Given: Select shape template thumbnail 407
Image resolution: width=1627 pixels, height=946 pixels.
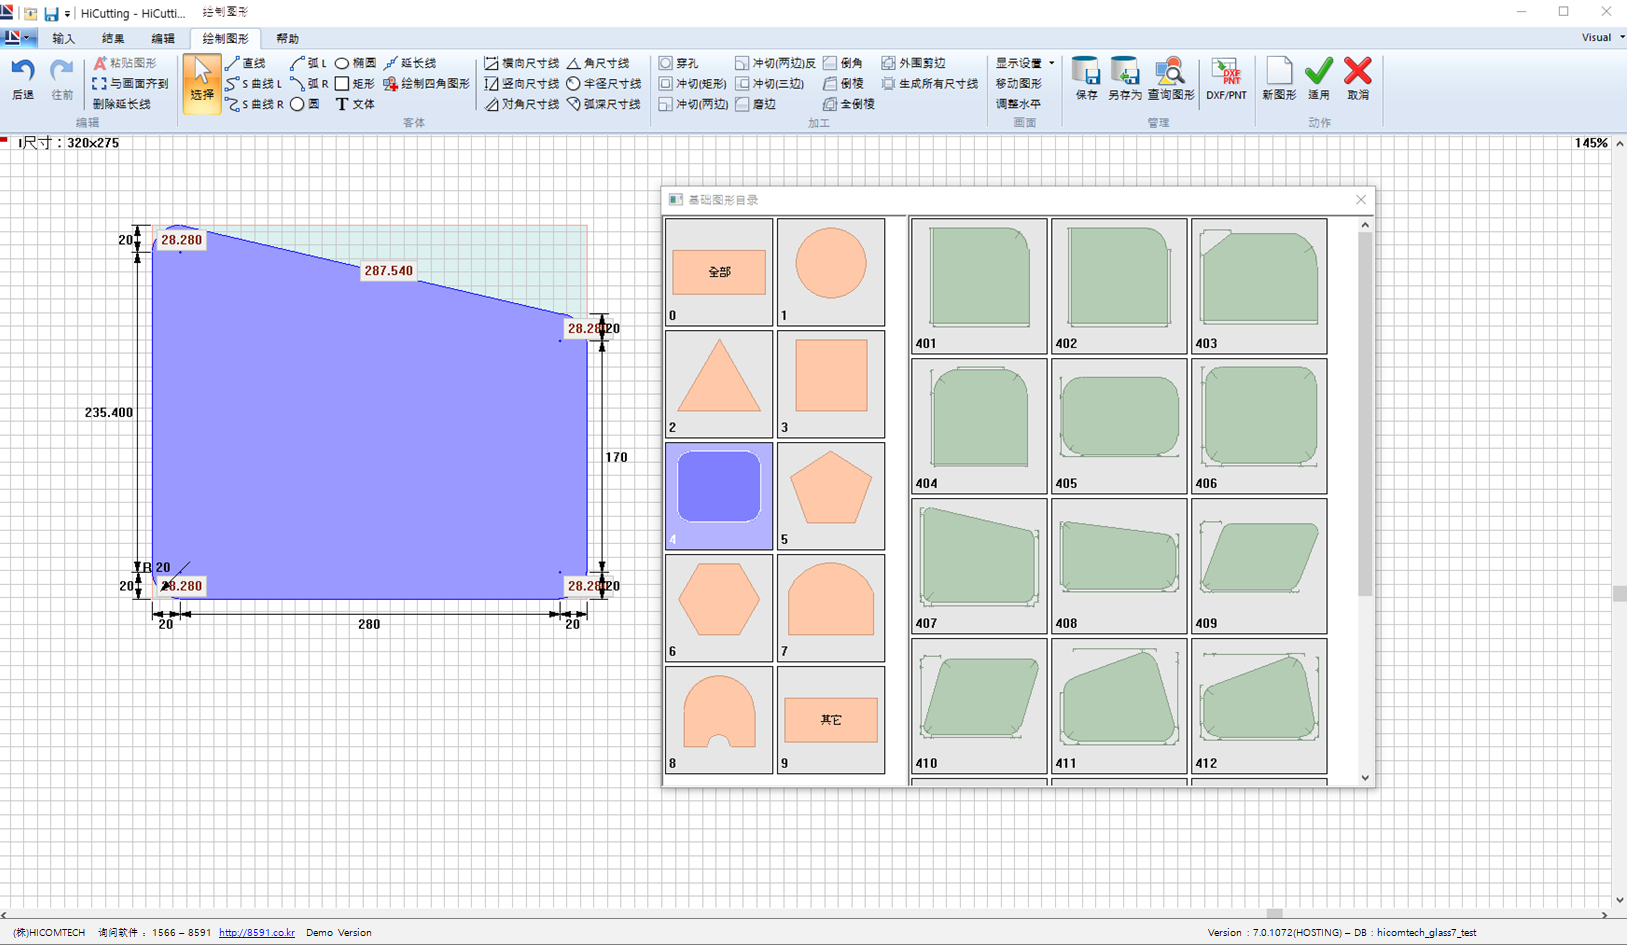Looking at the screenshot, I should (x=978, y=566).
